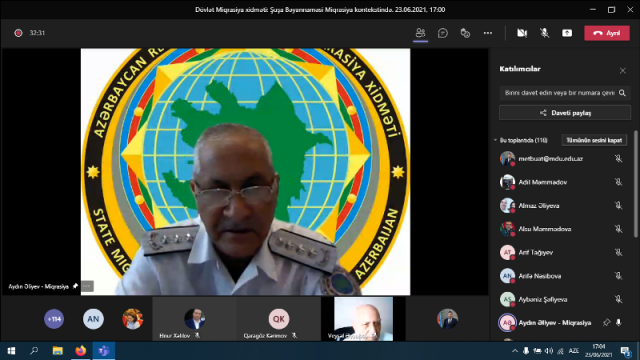Click the recording indicator icon
Image resolution: width=640 pixels, height=360 pixels.
click(18, 33)
